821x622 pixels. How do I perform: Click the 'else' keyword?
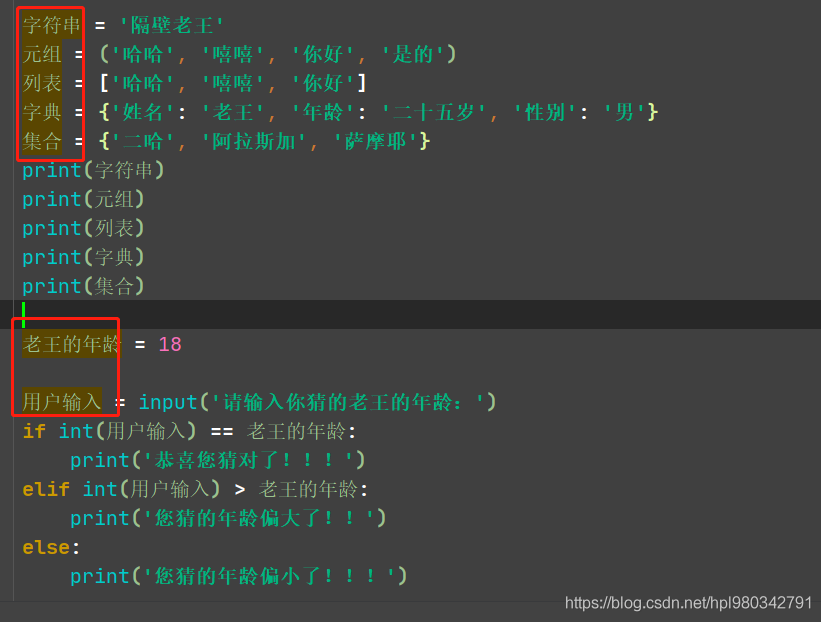(46, 547)
